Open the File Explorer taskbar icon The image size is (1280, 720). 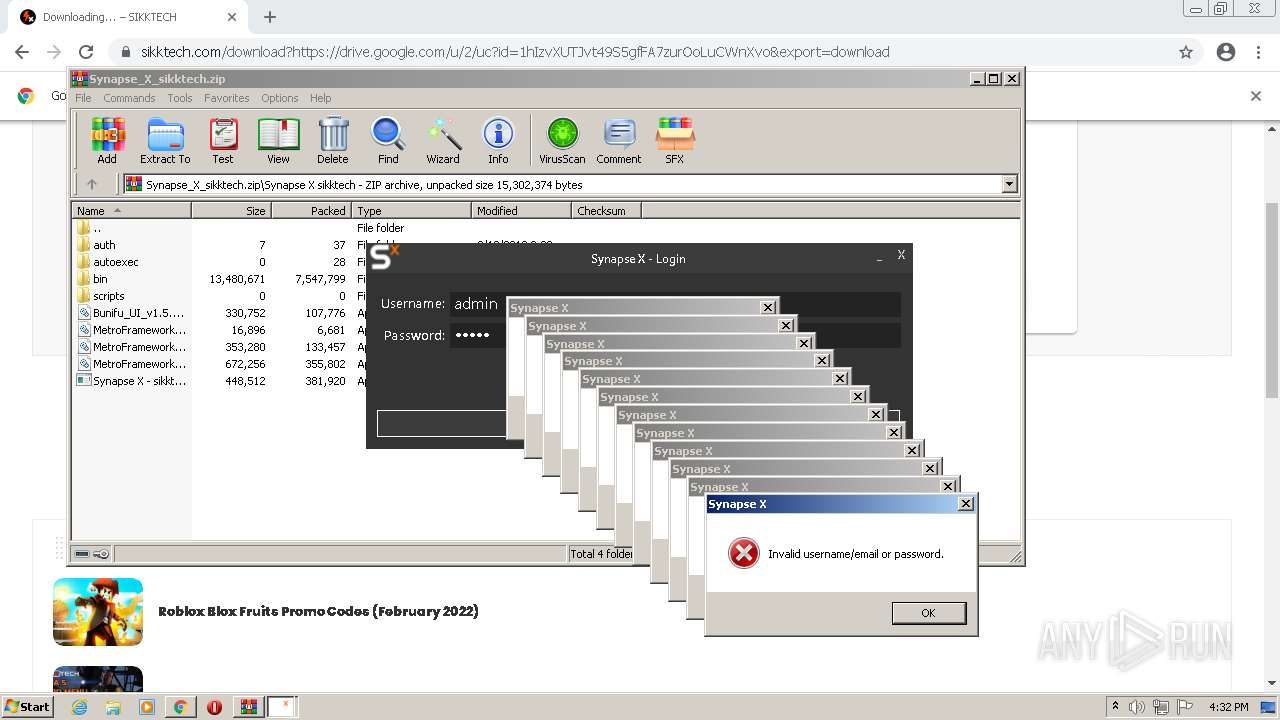(113, 707)
